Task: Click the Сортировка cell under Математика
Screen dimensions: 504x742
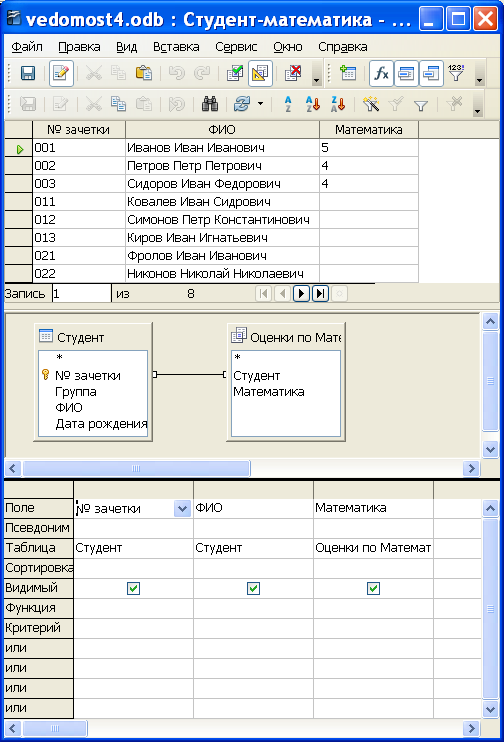Action: 373,568
